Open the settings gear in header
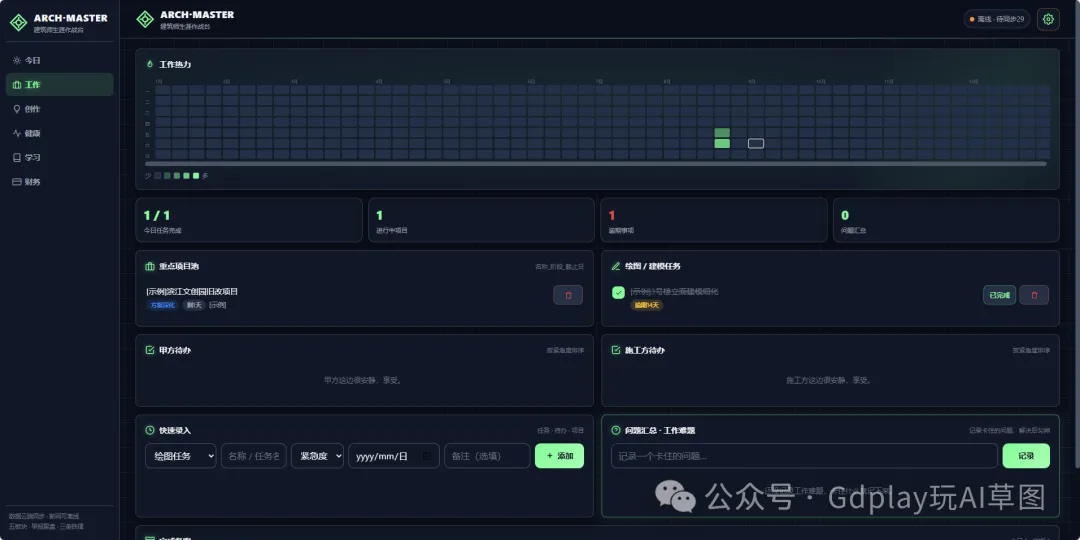Screen dimensions: 1080x540 click(1048, 19)
